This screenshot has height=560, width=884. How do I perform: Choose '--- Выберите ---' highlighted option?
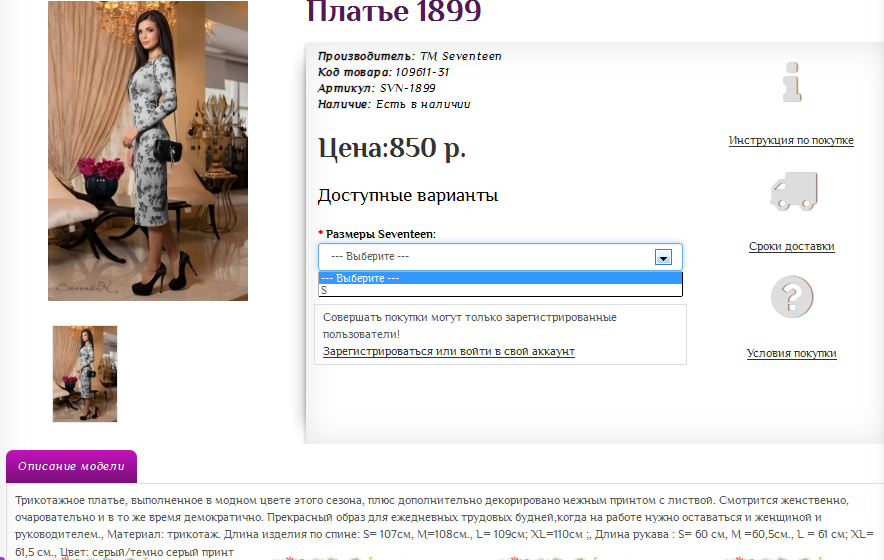pos(500,278)
